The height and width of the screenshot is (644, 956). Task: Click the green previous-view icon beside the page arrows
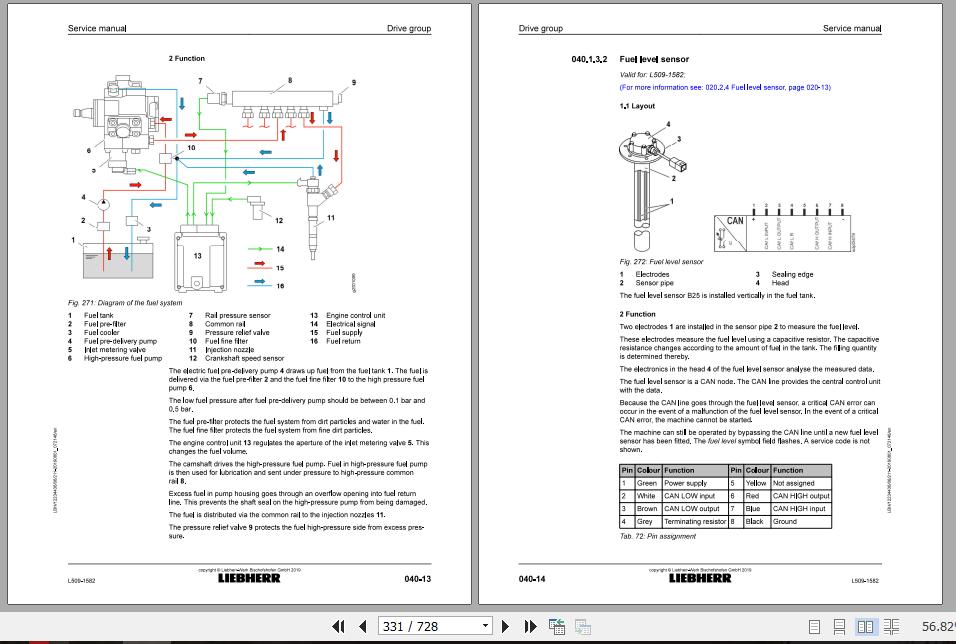[558, 626]
